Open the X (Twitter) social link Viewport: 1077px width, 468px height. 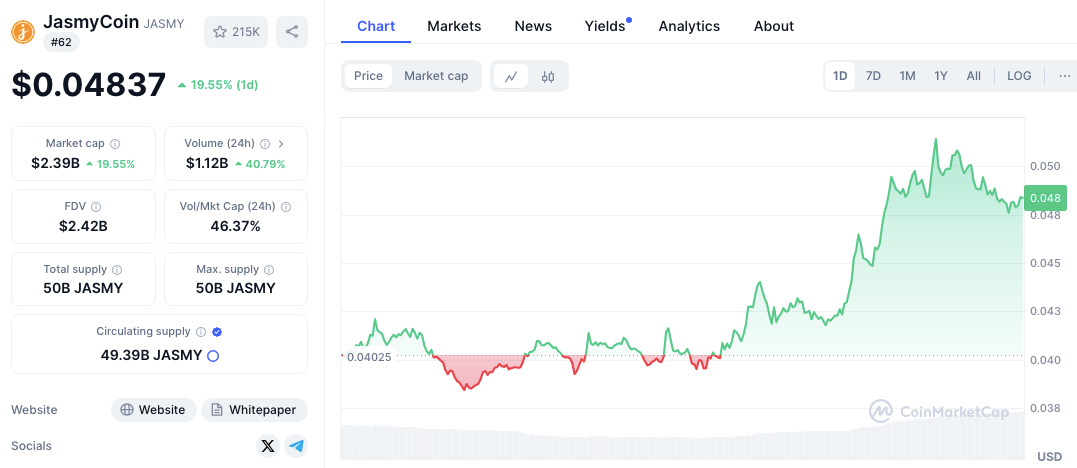(267, 446)
